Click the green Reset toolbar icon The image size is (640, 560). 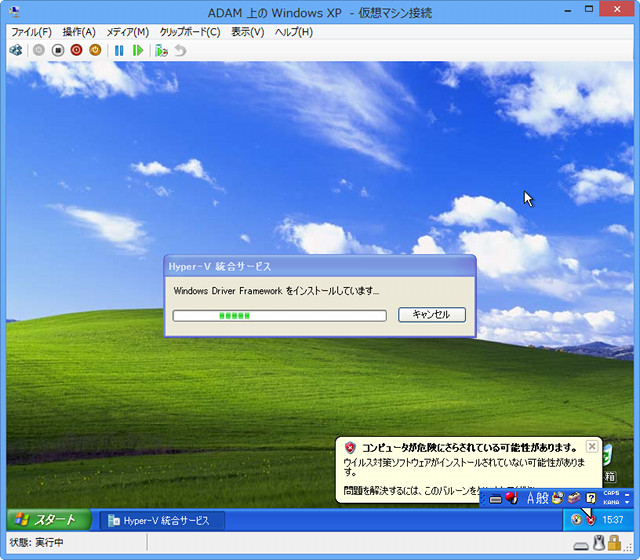coord(138,51)
